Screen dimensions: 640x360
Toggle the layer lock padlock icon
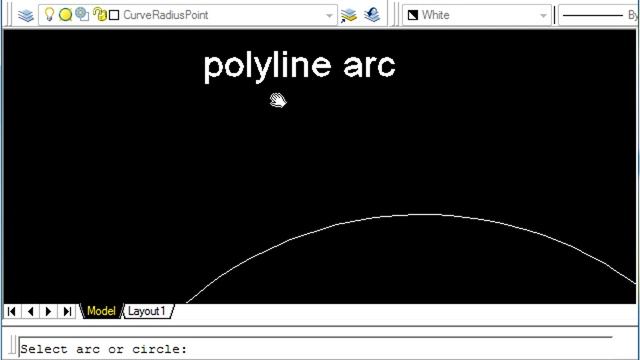100,14
